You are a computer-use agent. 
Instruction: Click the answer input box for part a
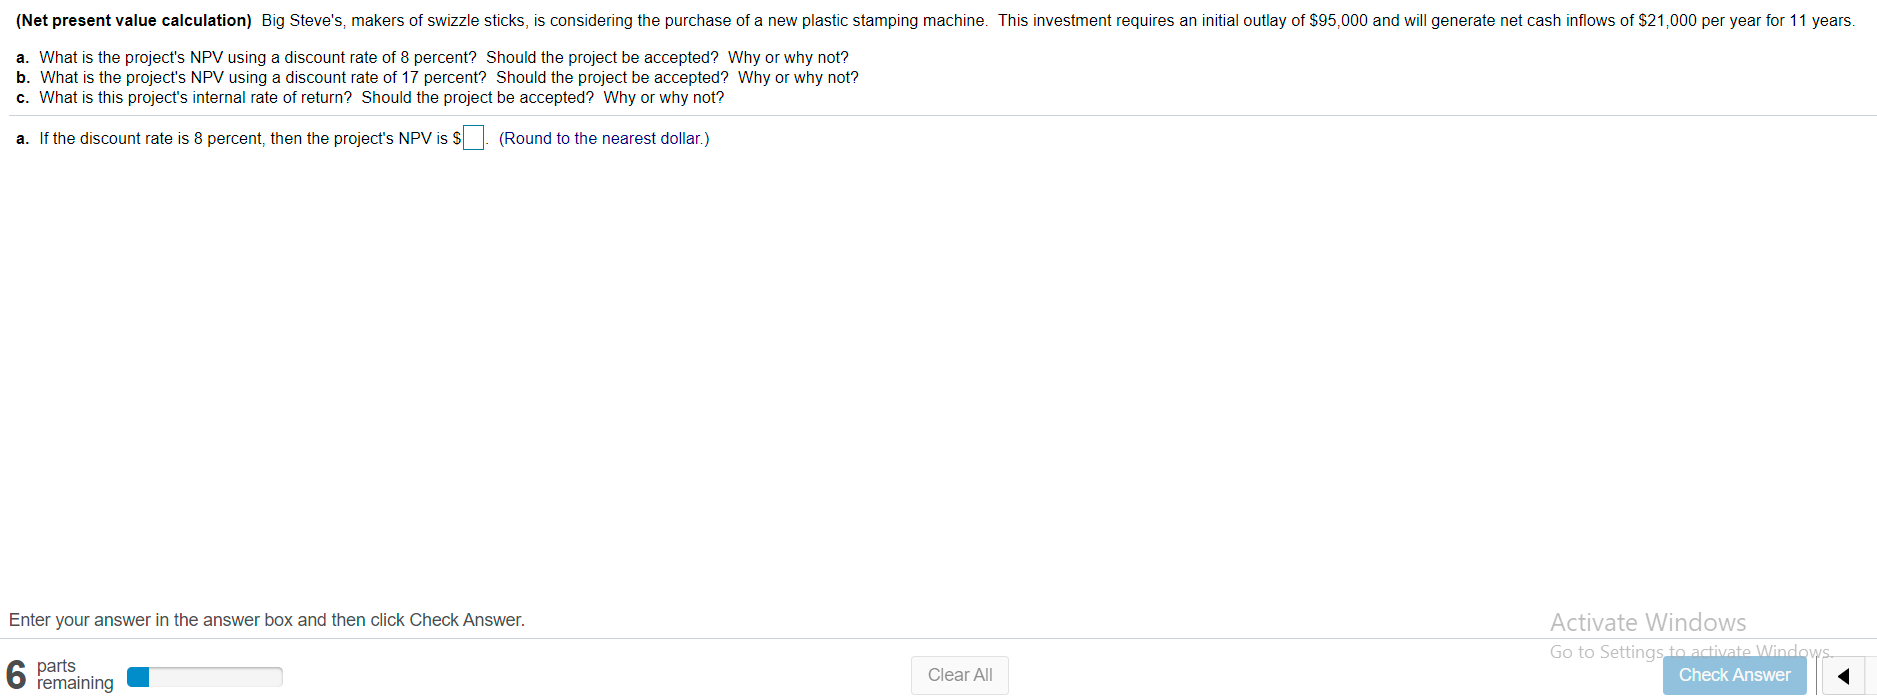click(x=472, y=137)
